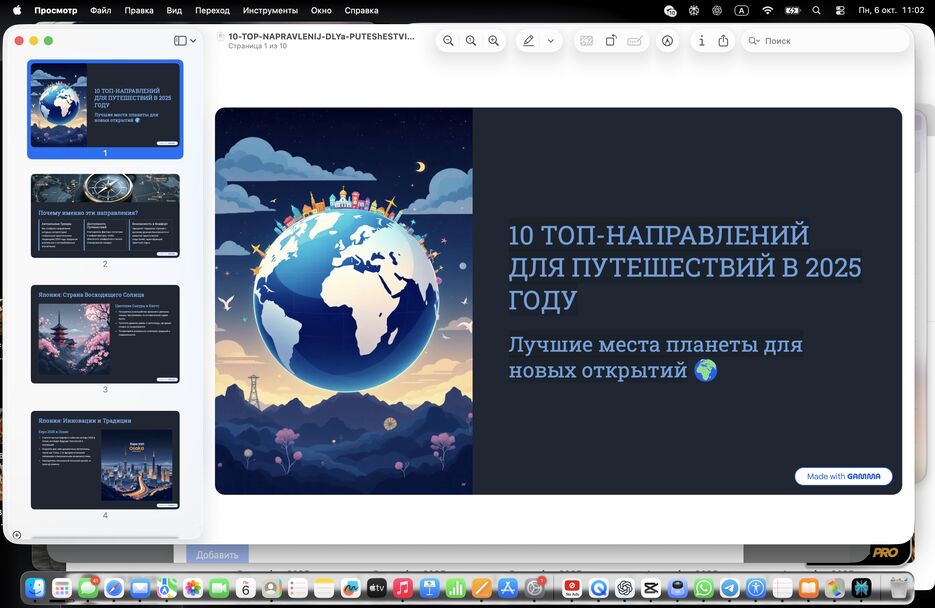The width and height of the screenshot is (935, 608).
Task: Open the highlight color dropdown chevron
Action: point(550,40)
